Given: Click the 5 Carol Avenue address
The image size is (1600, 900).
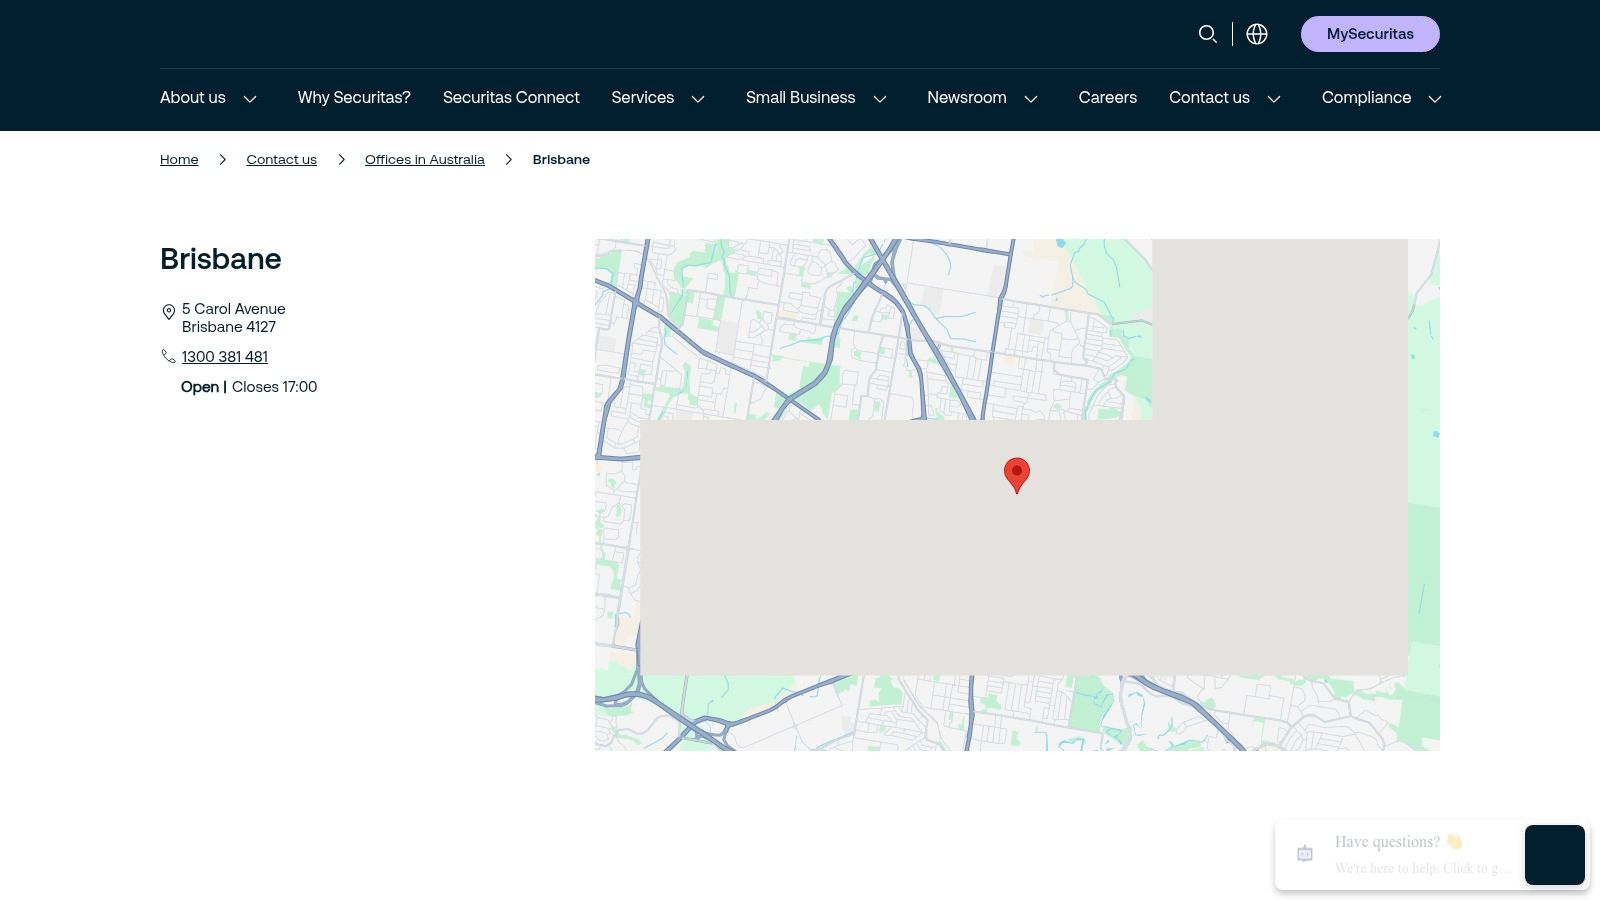Looking at the screenshot, I should 234,318.
